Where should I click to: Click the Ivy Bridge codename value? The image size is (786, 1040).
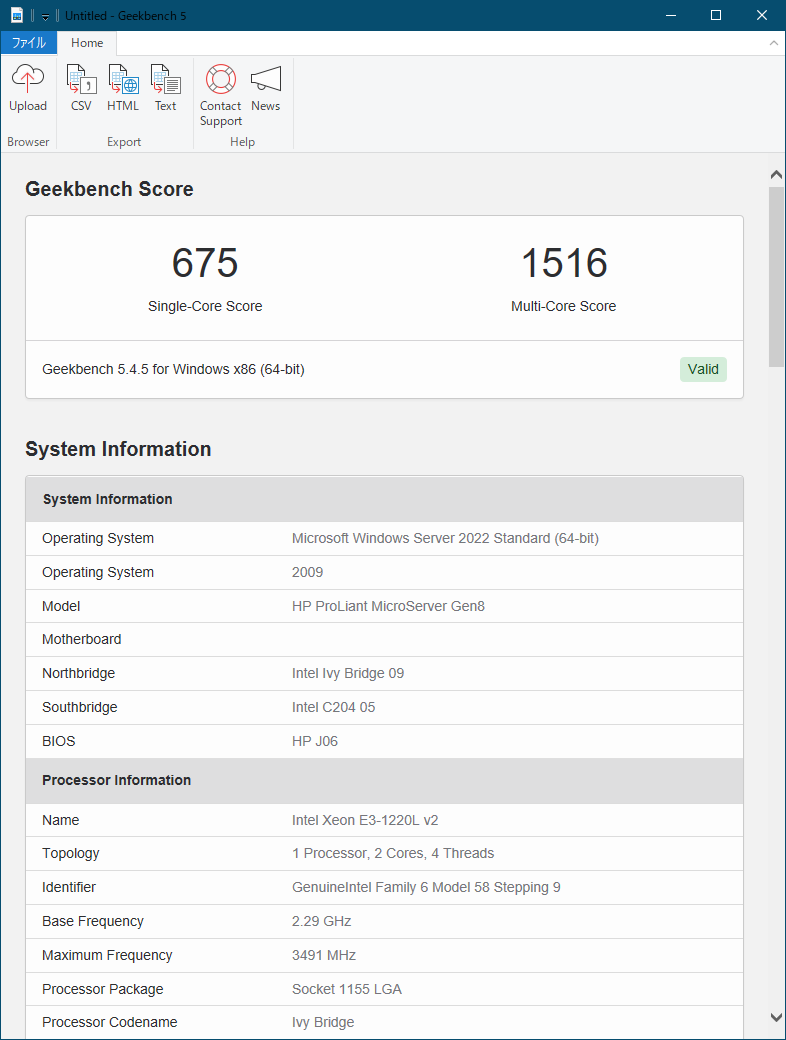coord(322,1022)
